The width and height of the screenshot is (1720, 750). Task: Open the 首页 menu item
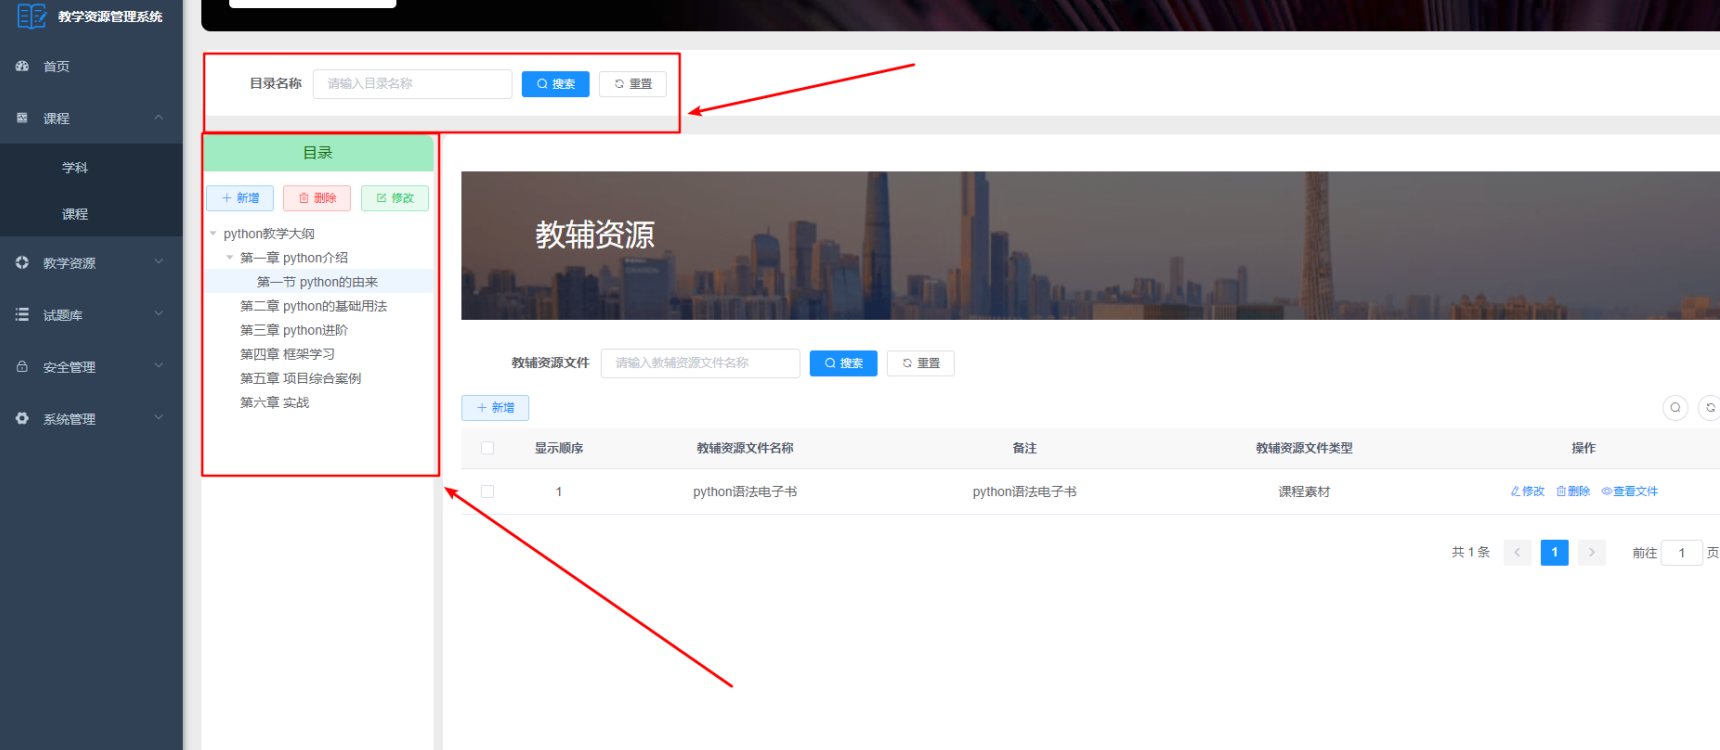(91, 66)
